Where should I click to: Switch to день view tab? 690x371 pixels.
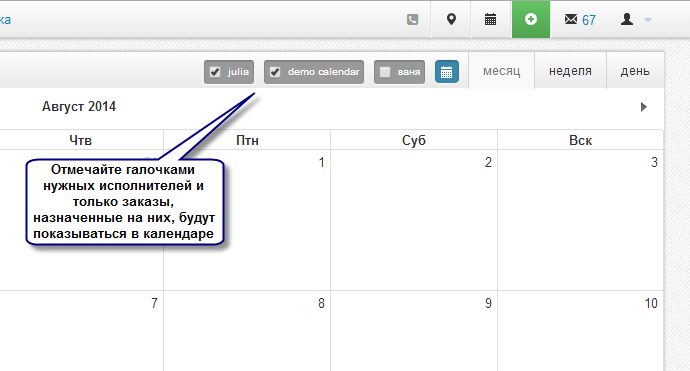635,71
